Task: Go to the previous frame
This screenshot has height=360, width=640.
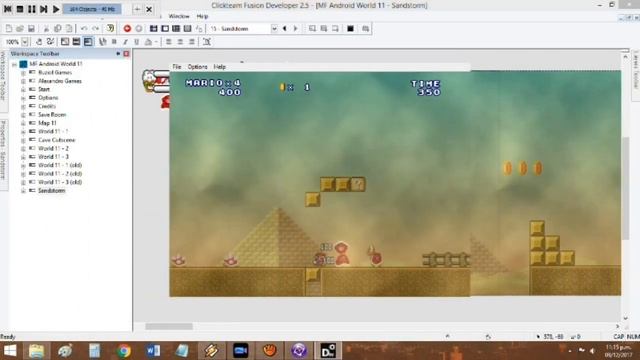Action: click(284, 29)
